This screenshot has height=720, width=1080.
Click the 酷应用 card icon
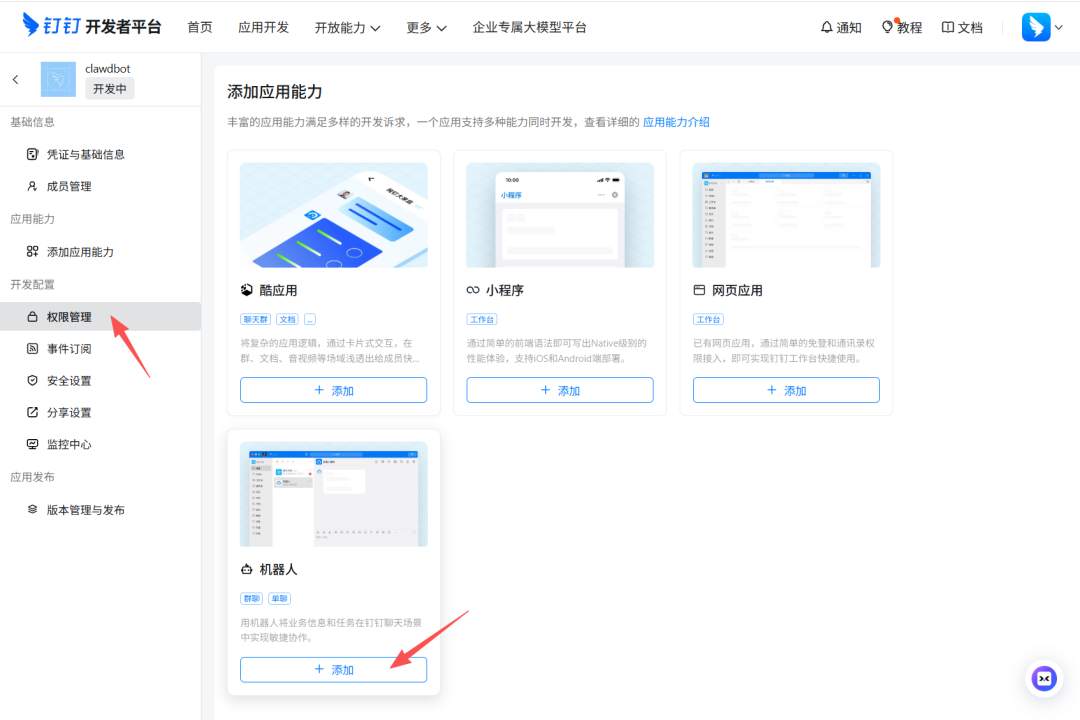(247, 290)
